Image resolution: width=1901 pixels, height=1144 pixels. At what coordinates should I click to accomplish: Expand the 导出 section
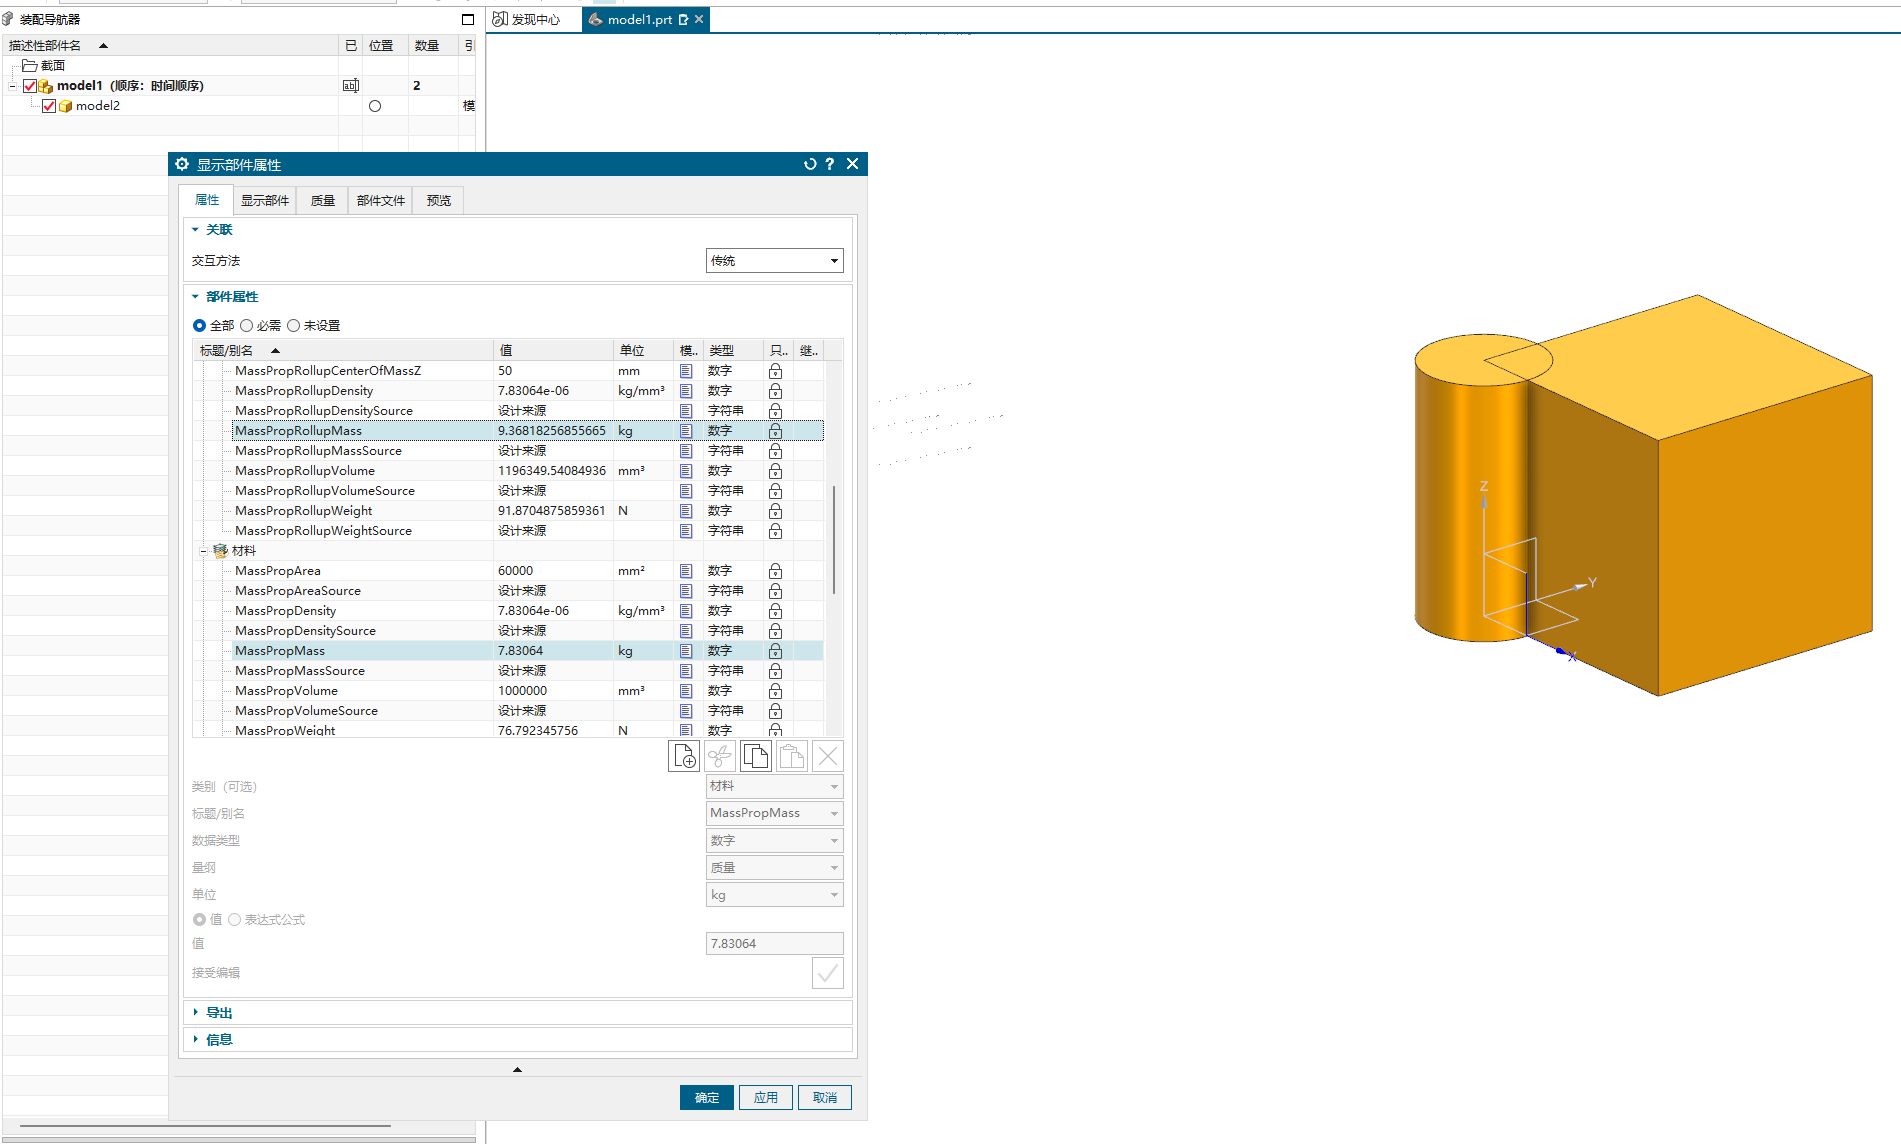[219, 1013]
